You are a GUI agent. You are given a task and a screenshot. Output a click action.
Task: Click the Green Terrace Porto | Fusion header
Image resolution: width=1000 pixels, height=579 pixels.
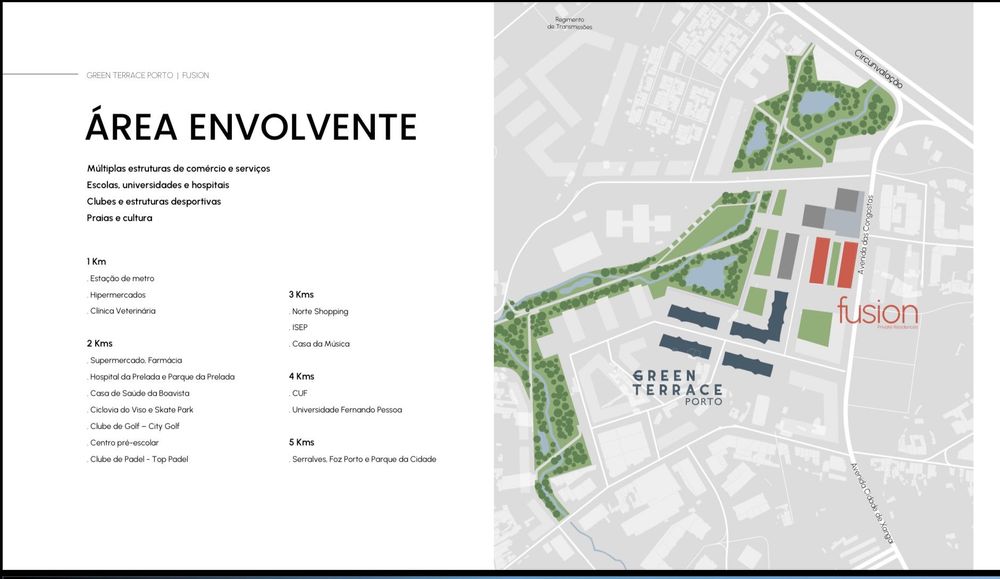(x=148, y=75)
